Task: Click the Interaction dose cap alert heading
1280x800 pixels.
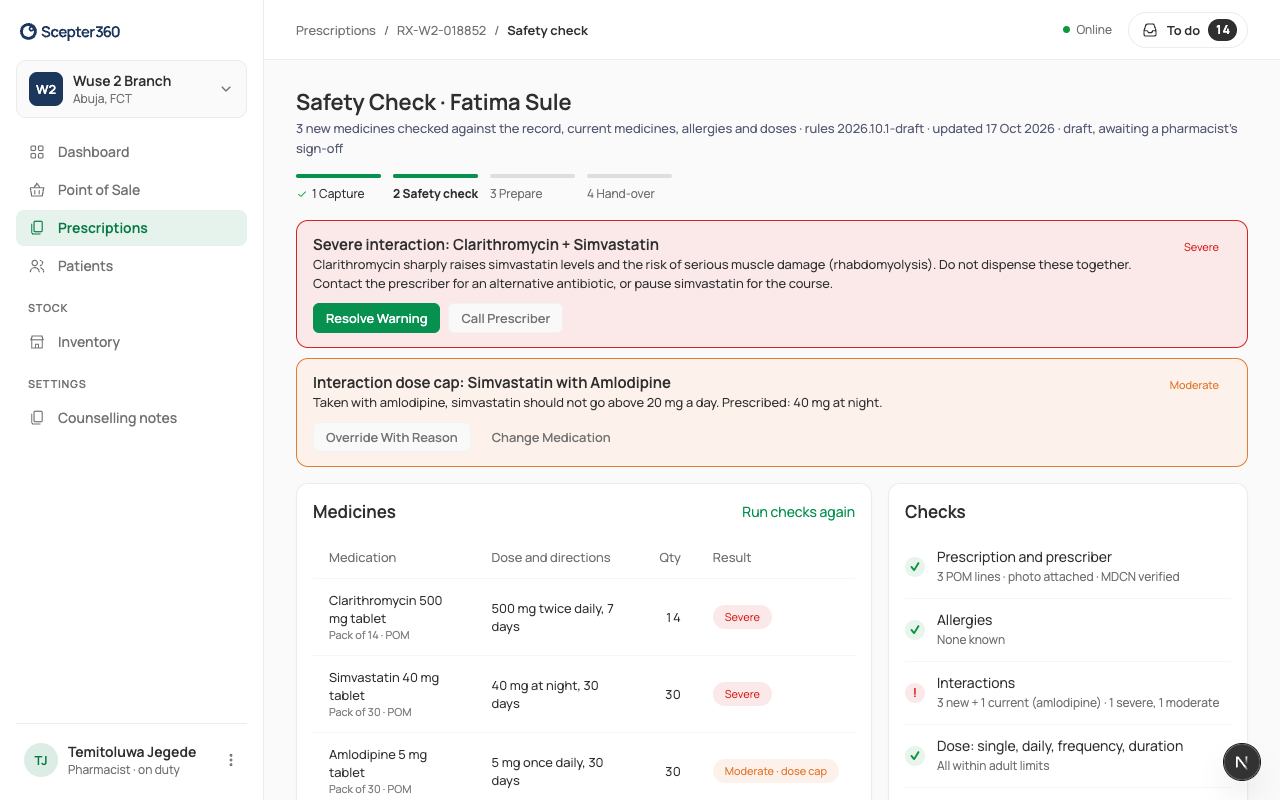Action: 492,383
